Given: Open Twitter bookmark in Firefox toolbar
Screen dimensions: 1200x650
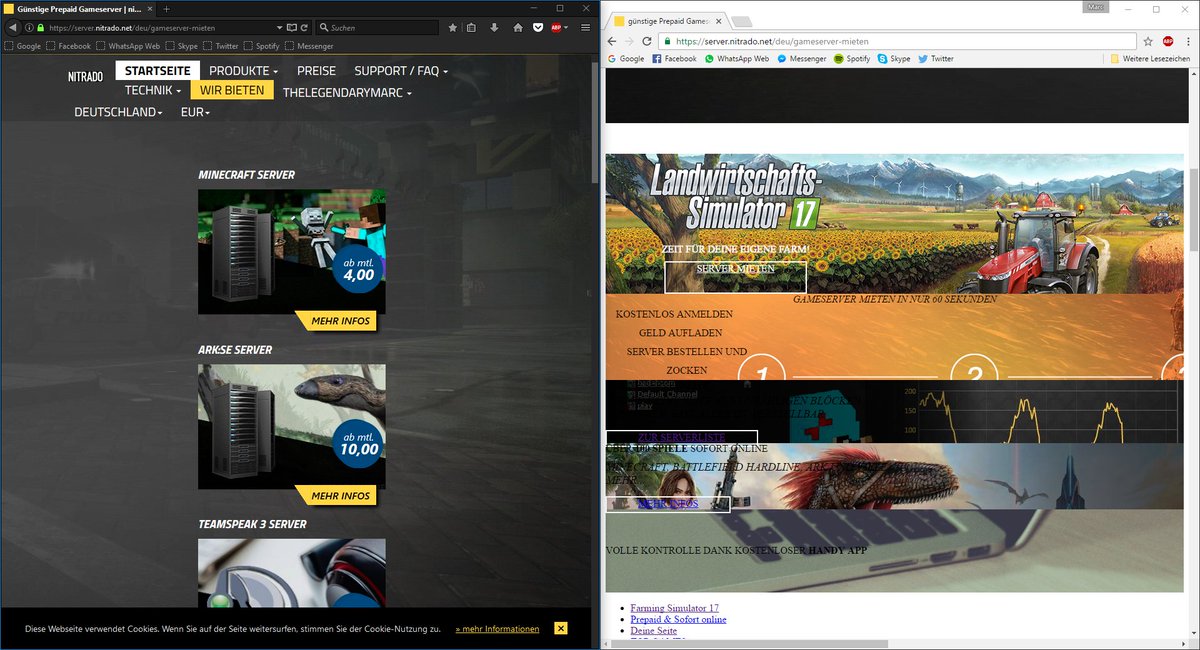Looking at the screenshot, I should pyautogui.click(x=221, y=46).
